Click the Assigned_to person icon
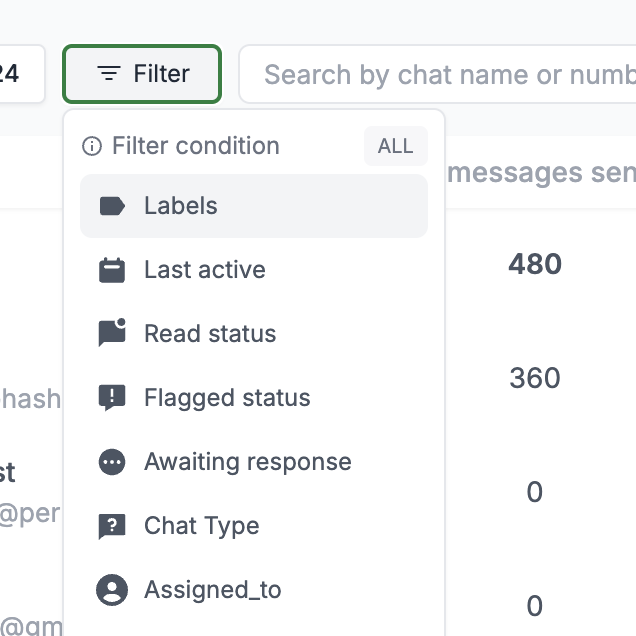The height and width of the screenshot is (636, 636). pos(112,590)
